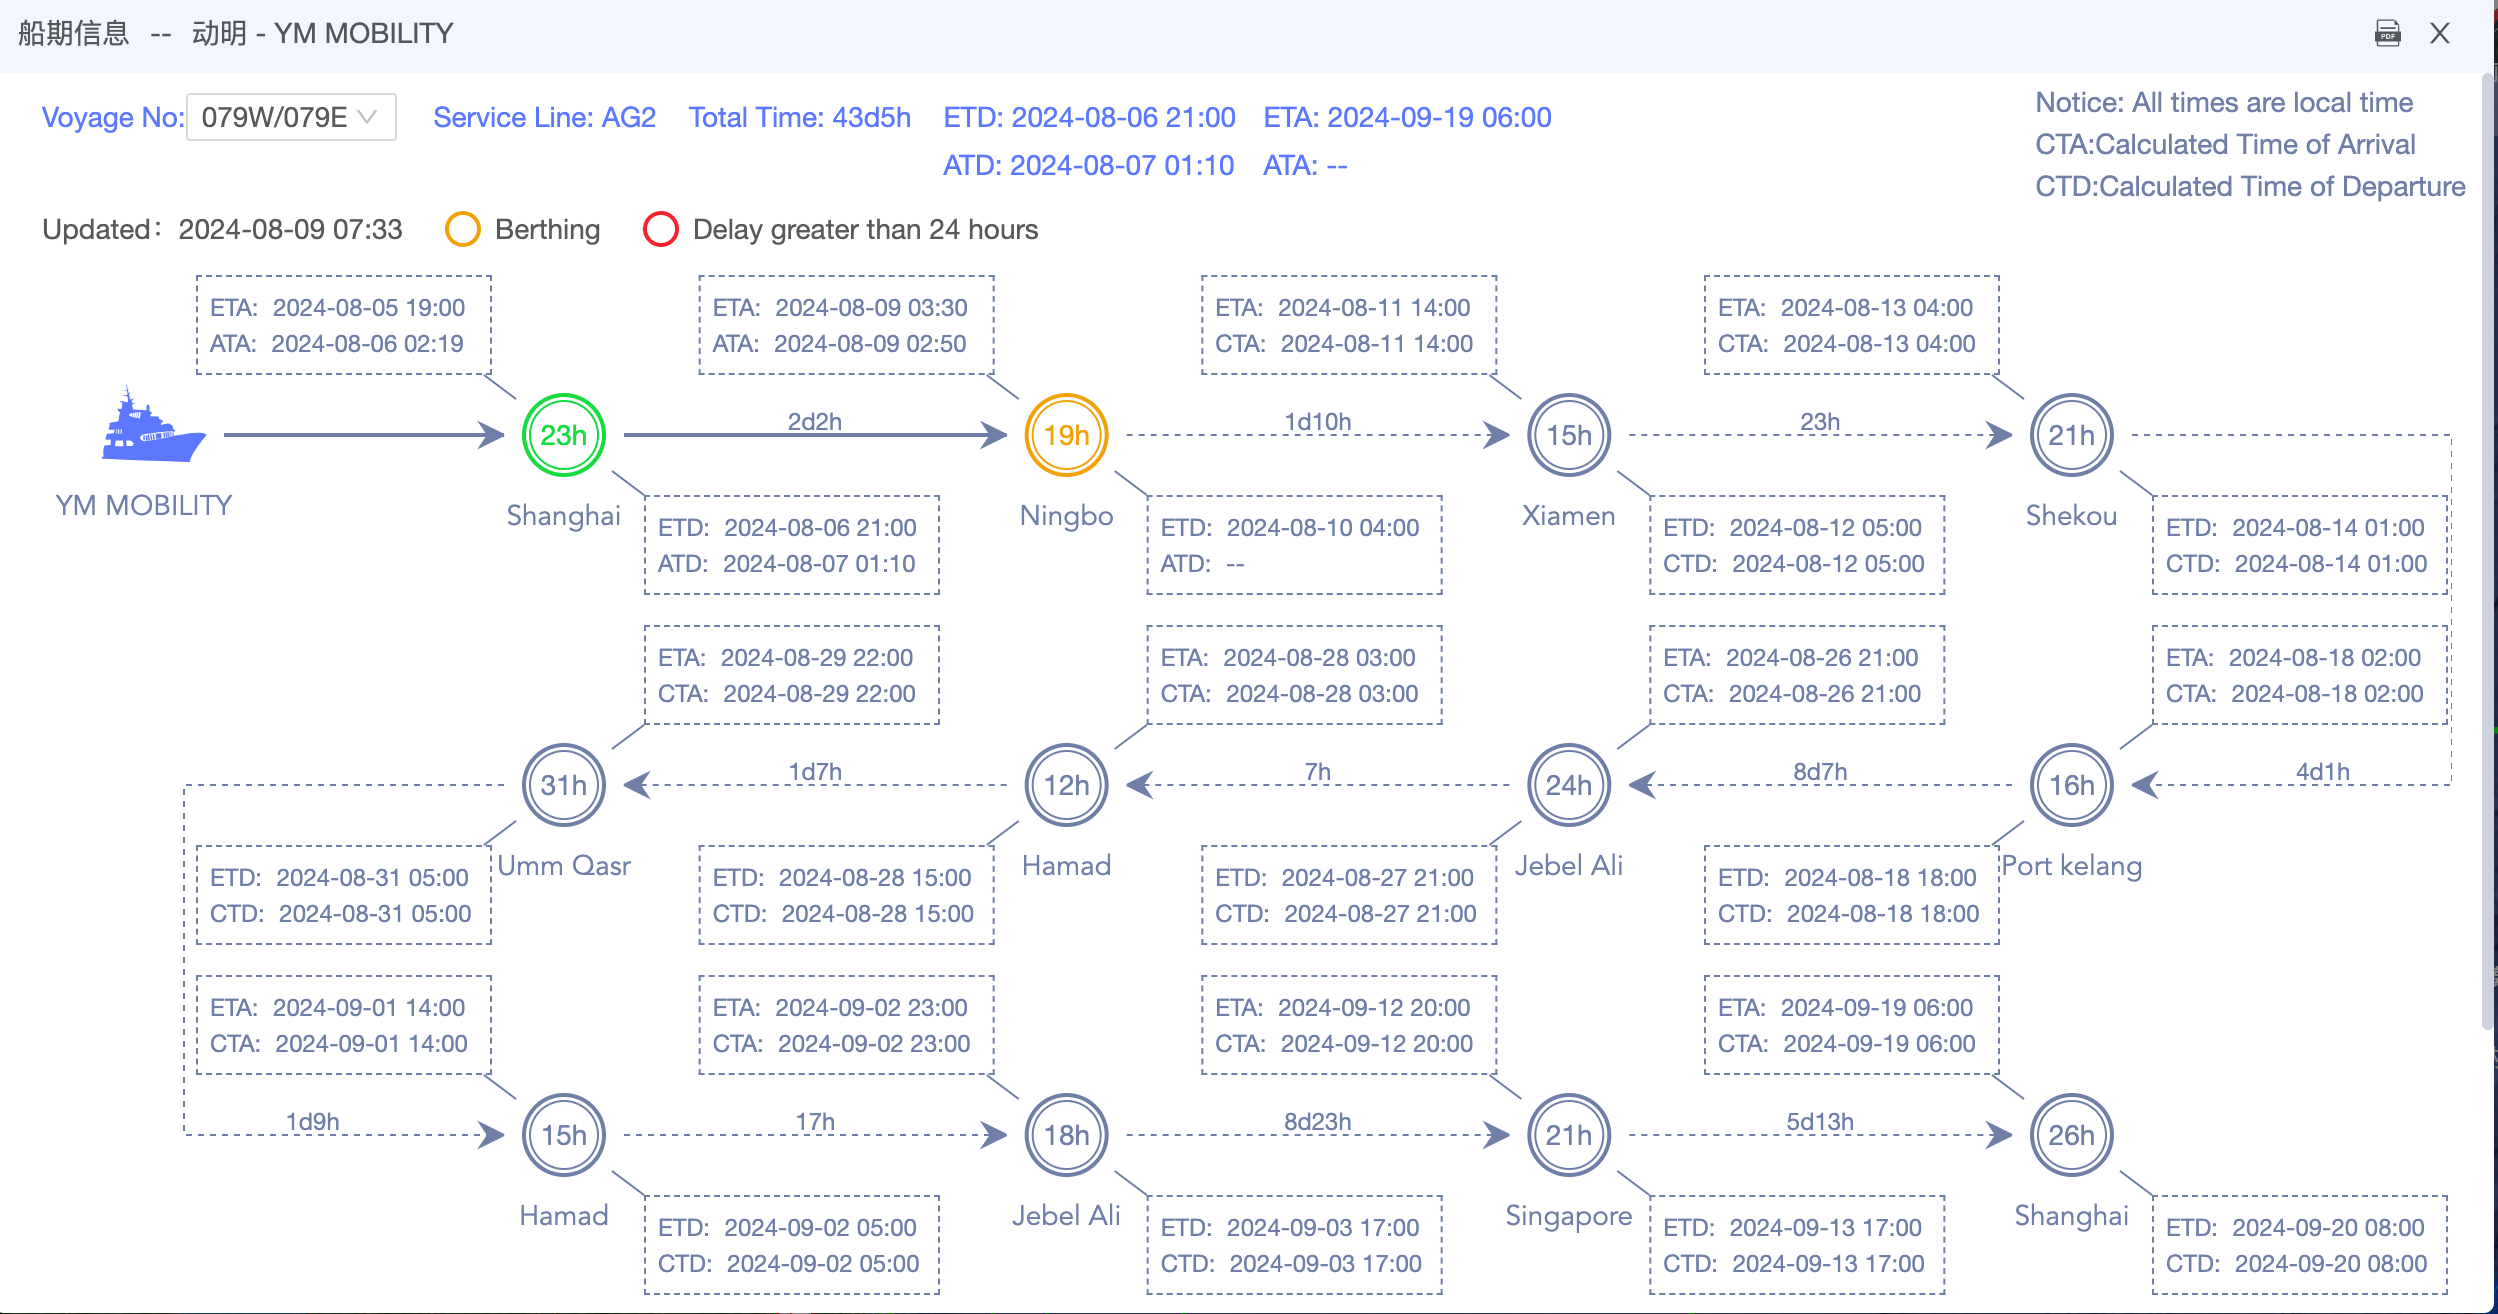Screen dimensions: 2498x1314
Task: Click the green Shanghai 23h port node
Action: [564, 435]
